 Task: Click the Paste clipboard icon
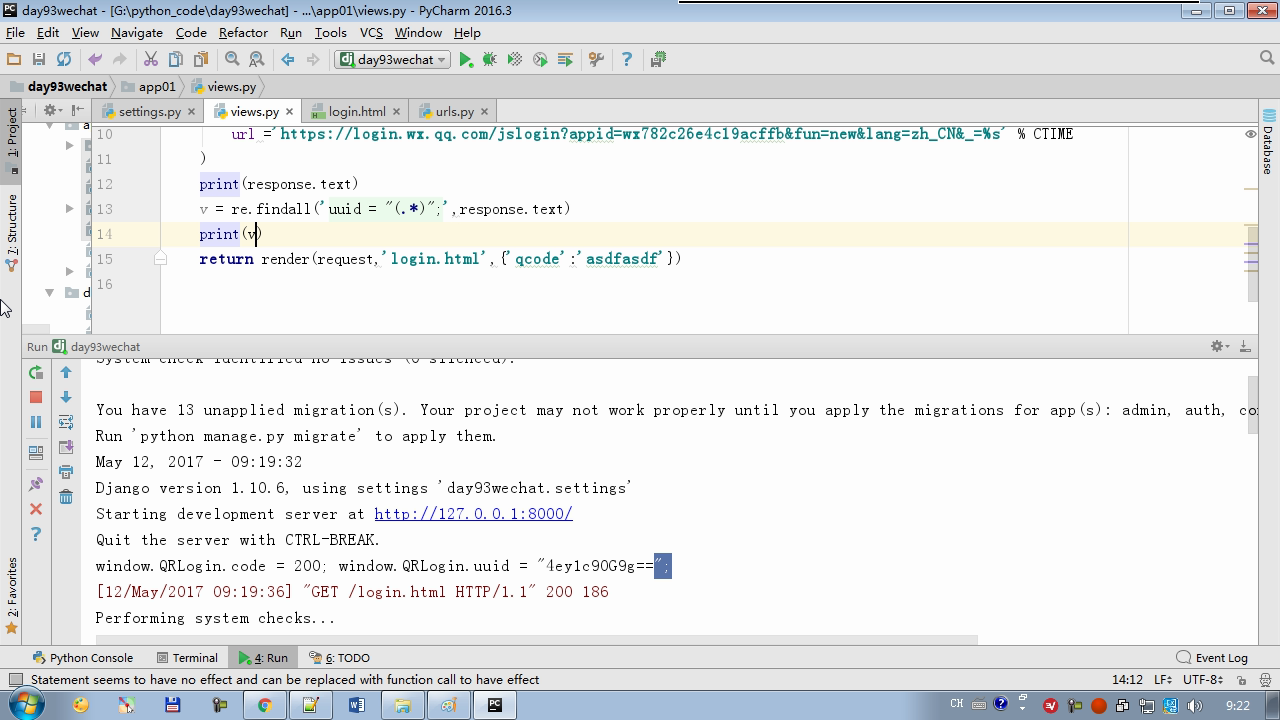(x=200, y=60)
